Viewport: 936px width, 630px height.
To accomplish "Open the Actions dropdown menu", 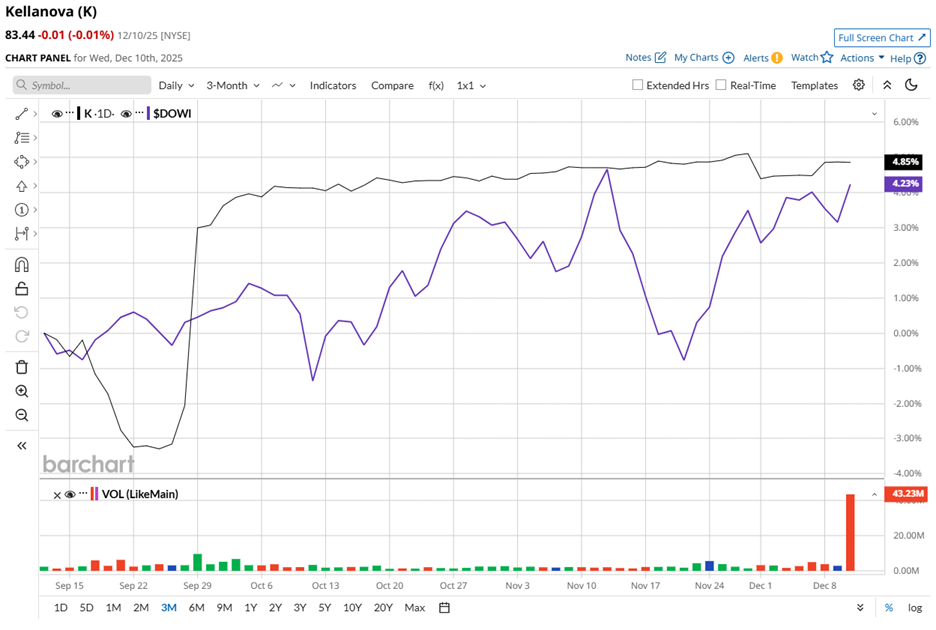I will tap(862, 58).
